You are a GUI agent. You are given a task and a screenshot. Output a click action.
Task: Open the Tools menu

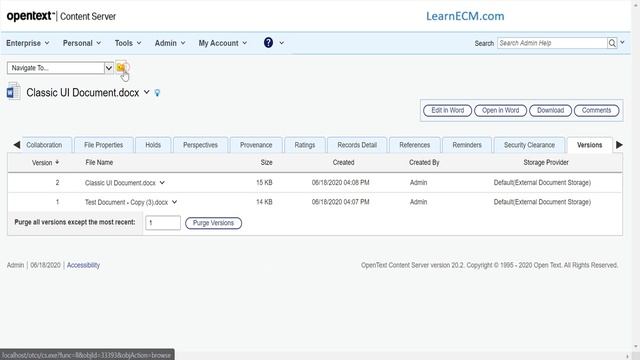coord(128,43)
